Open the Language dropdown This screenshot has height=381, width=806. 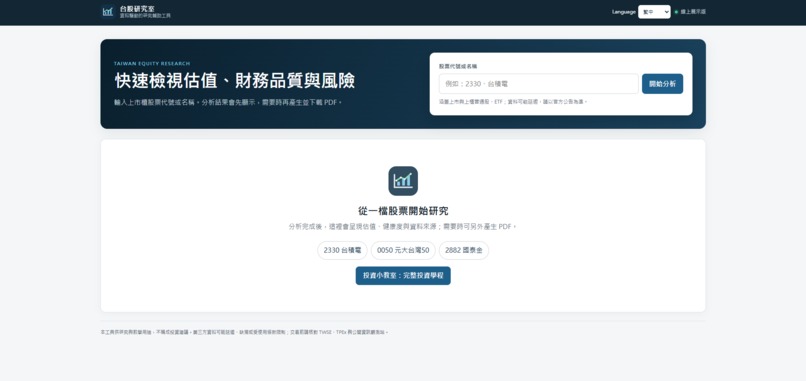pos(654,12)
